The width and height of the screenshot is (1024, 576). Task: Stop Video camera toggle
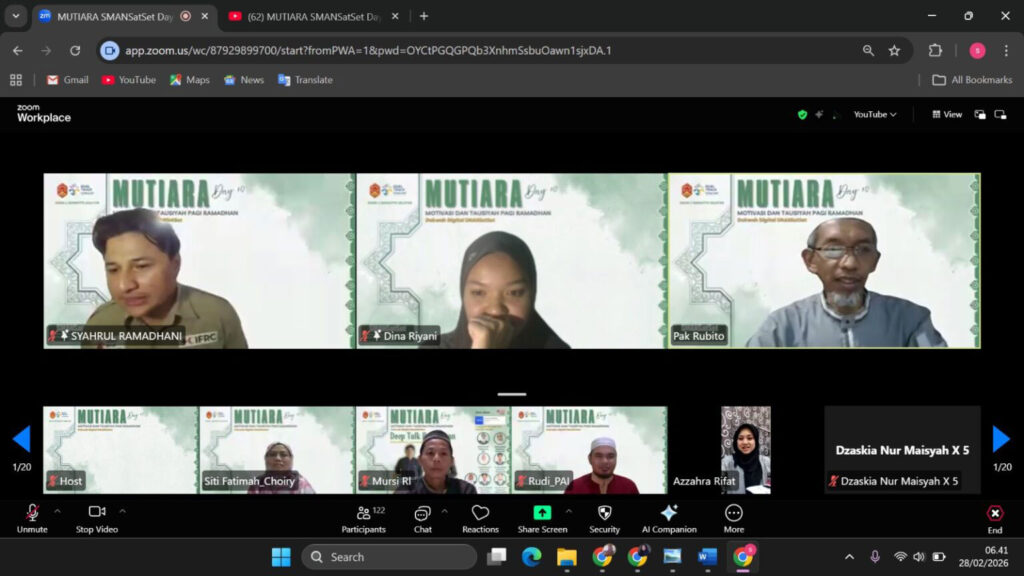(x=97, y=518)
